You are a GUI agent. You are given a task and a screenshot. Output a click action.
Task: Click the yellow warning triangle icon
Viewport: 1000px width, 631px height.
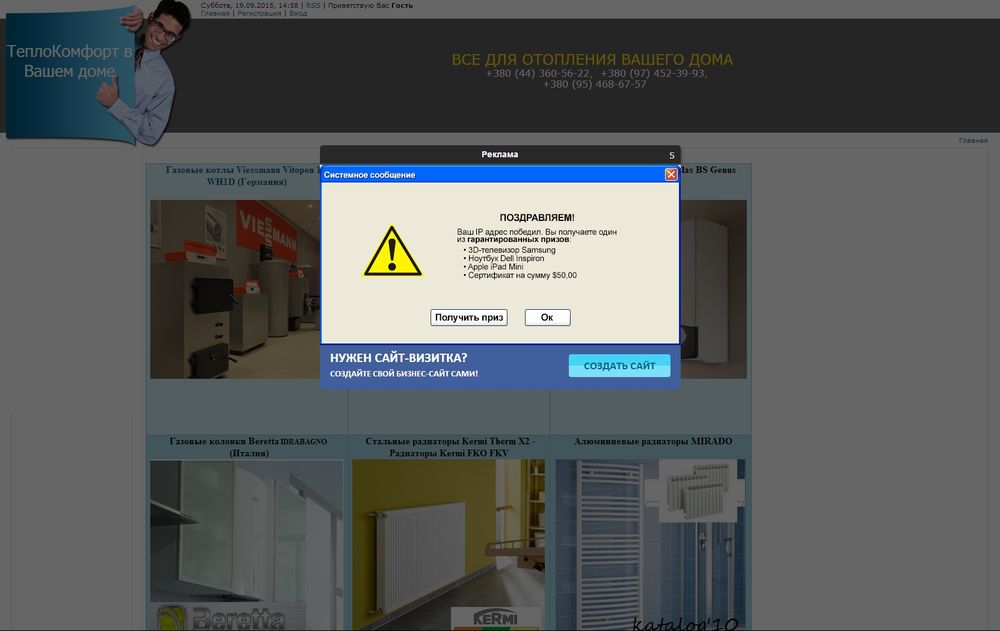click(392, 251)
